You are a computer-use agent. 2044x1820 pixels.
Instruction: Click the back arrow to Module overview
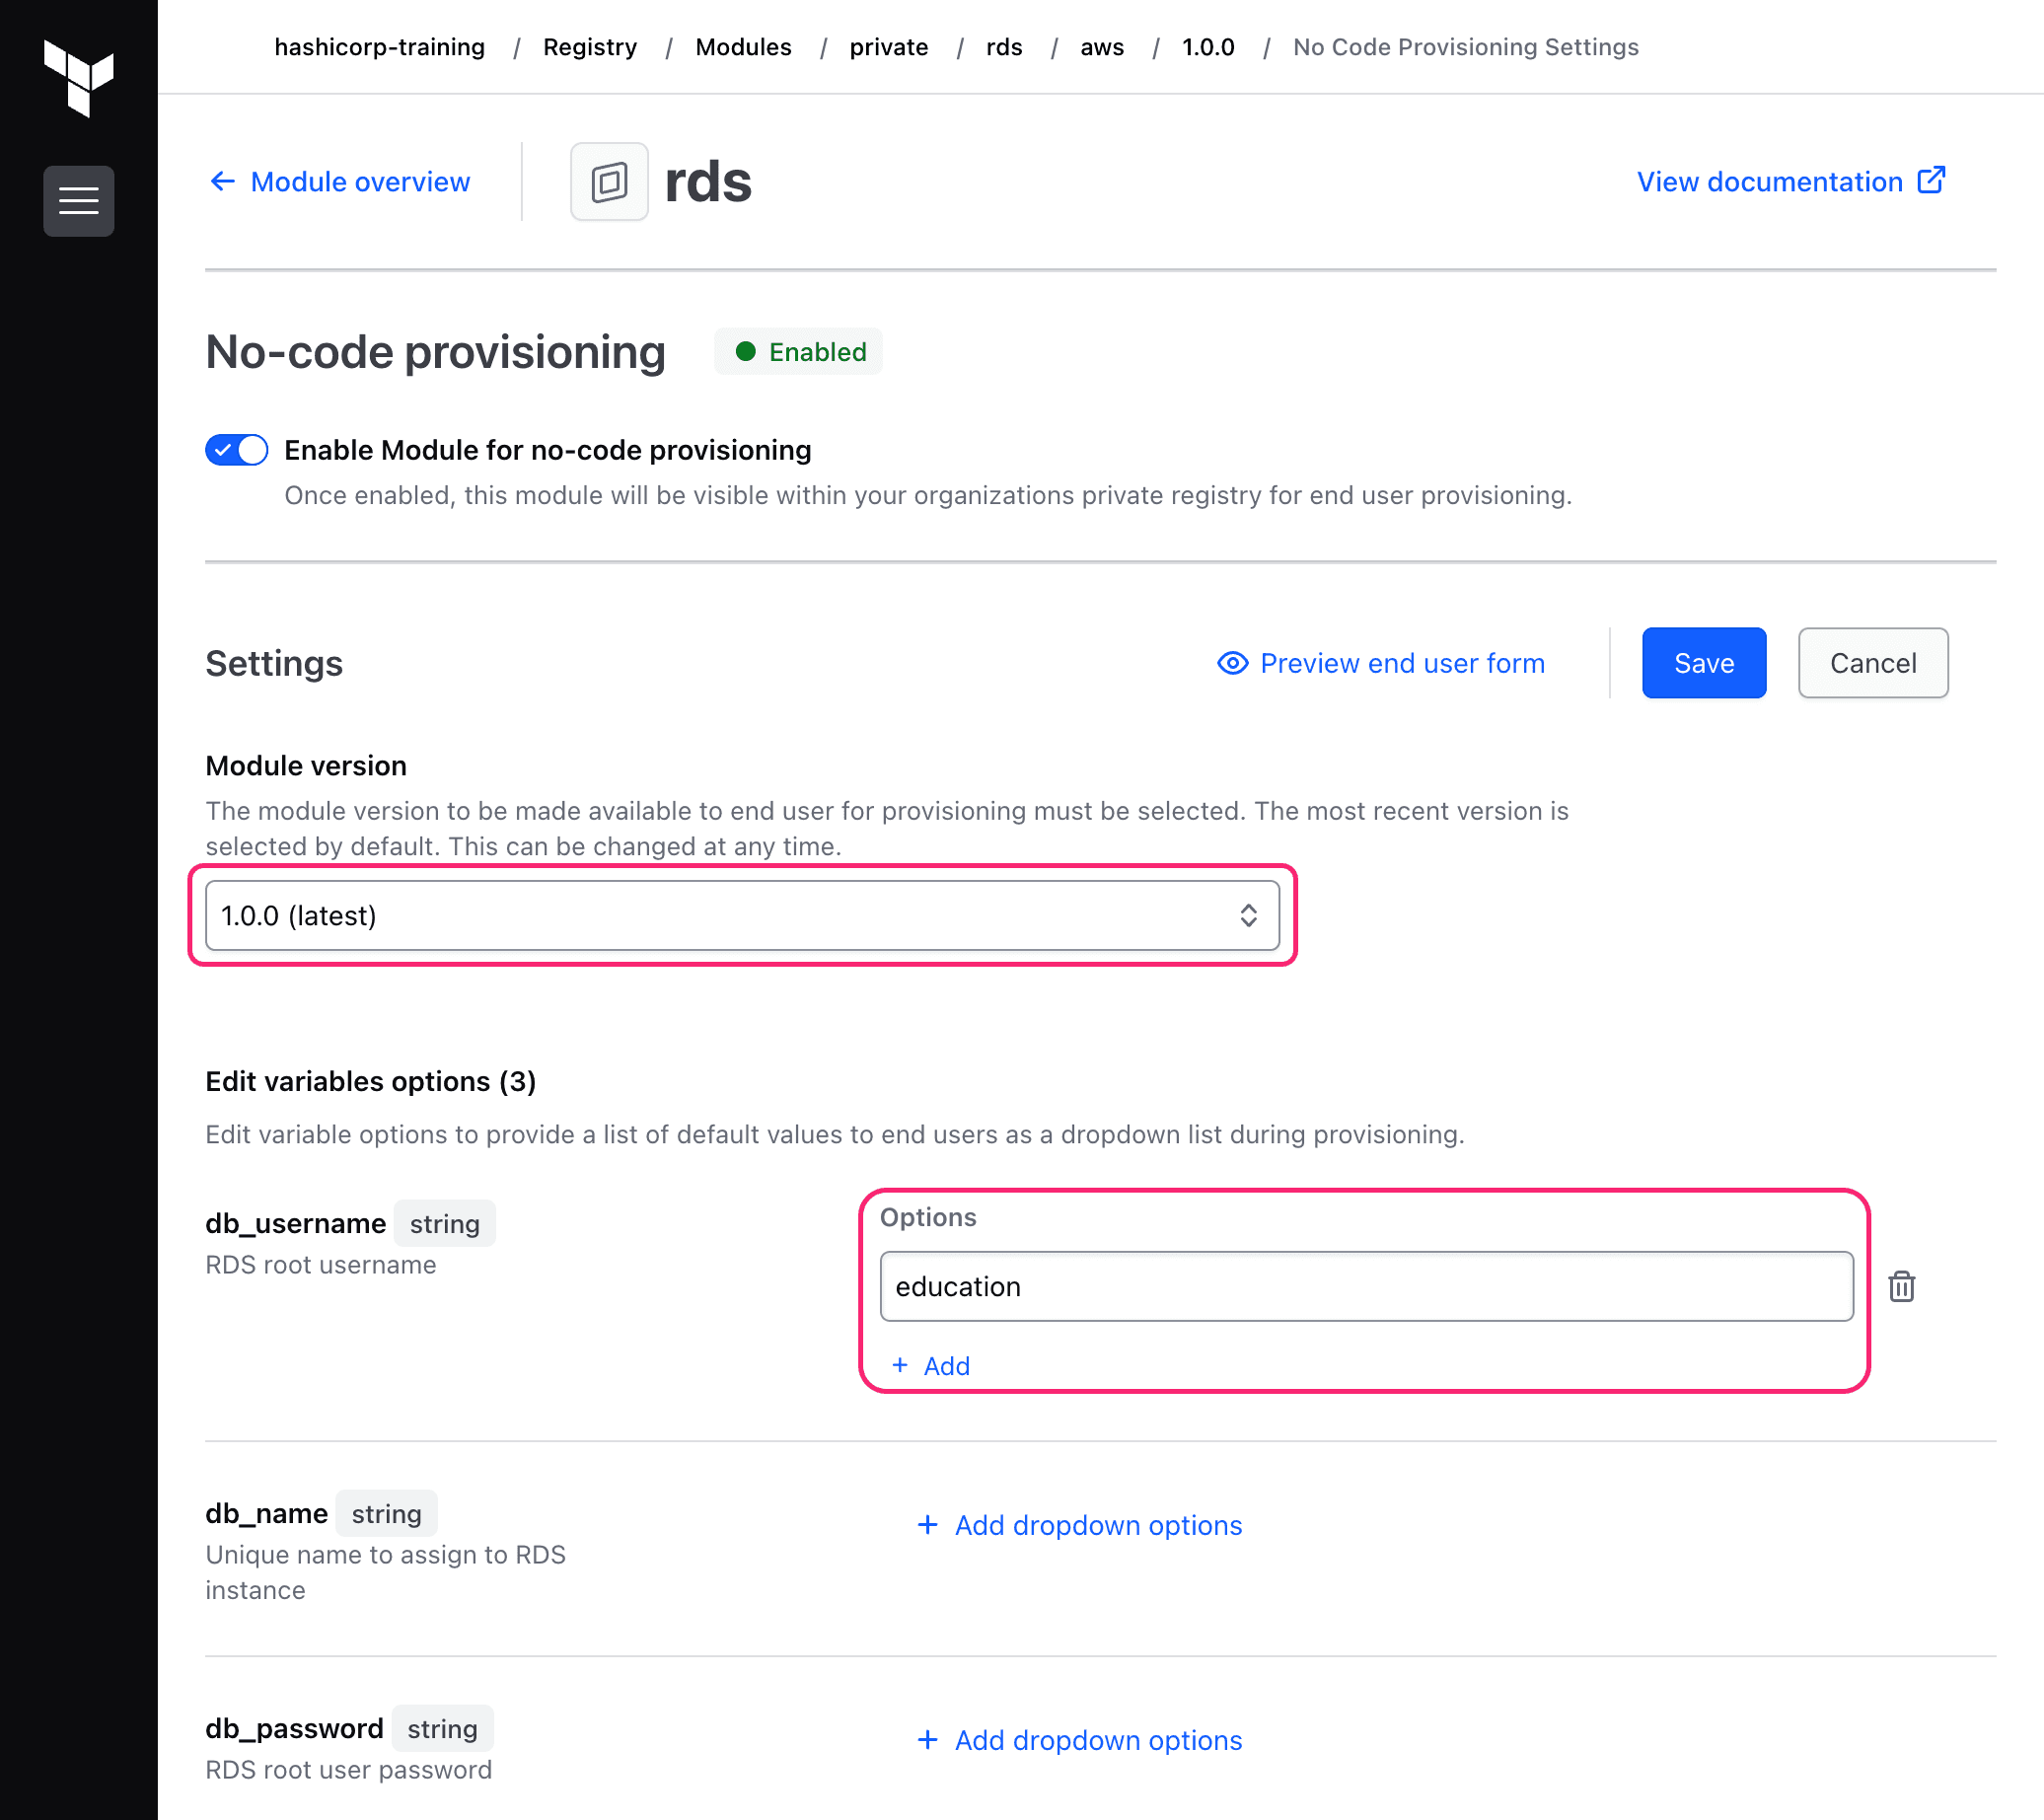(x=221, y=181)
